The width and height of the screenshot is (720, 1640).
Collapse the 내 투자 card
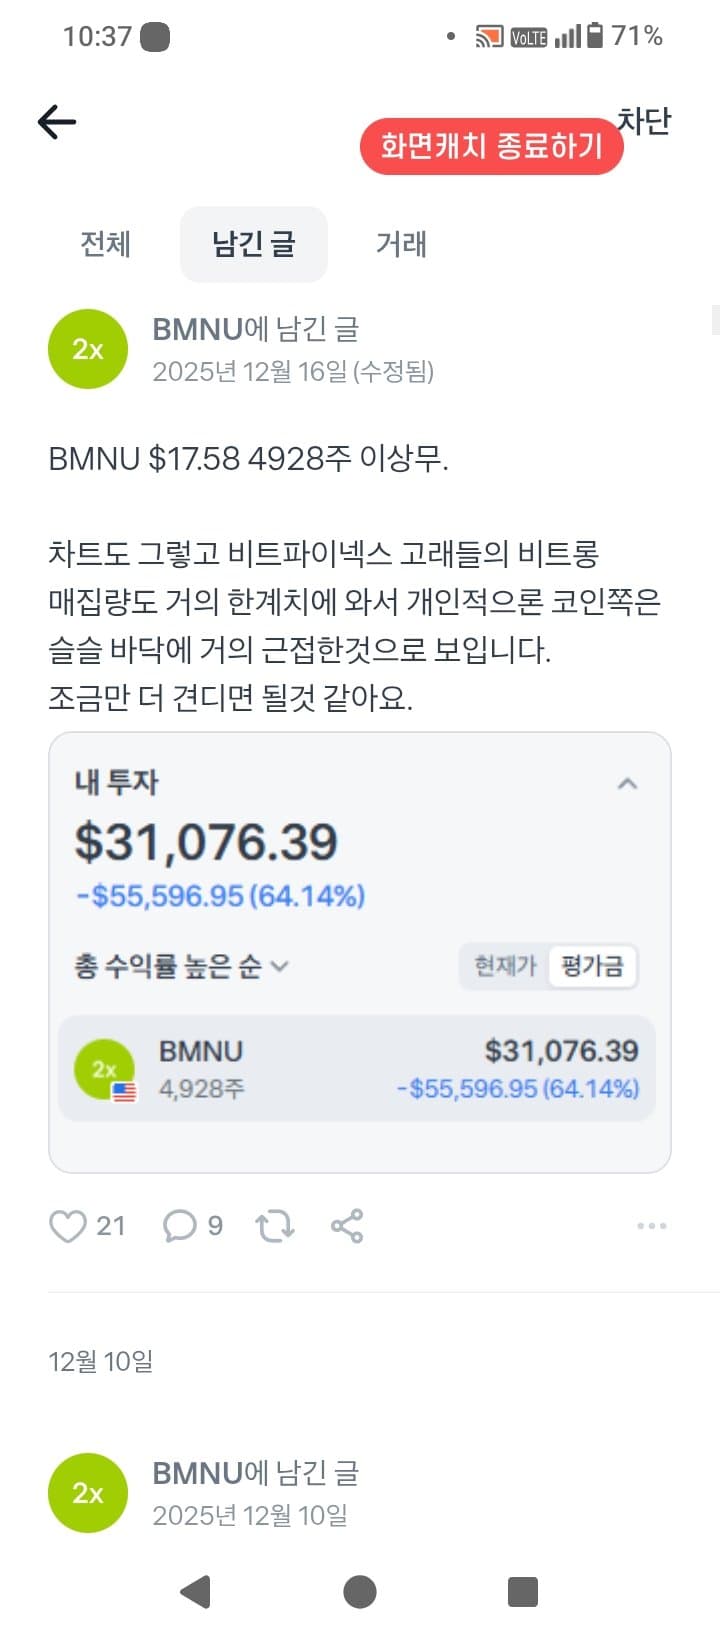627,783
